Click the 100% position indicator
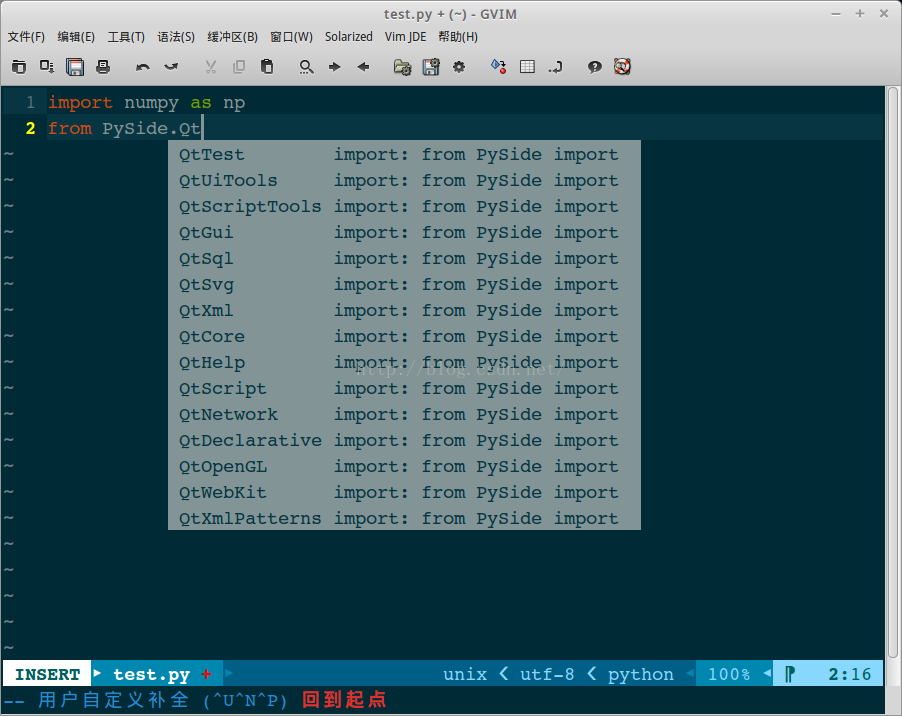 pyautogui.click(x=728, y=674)
